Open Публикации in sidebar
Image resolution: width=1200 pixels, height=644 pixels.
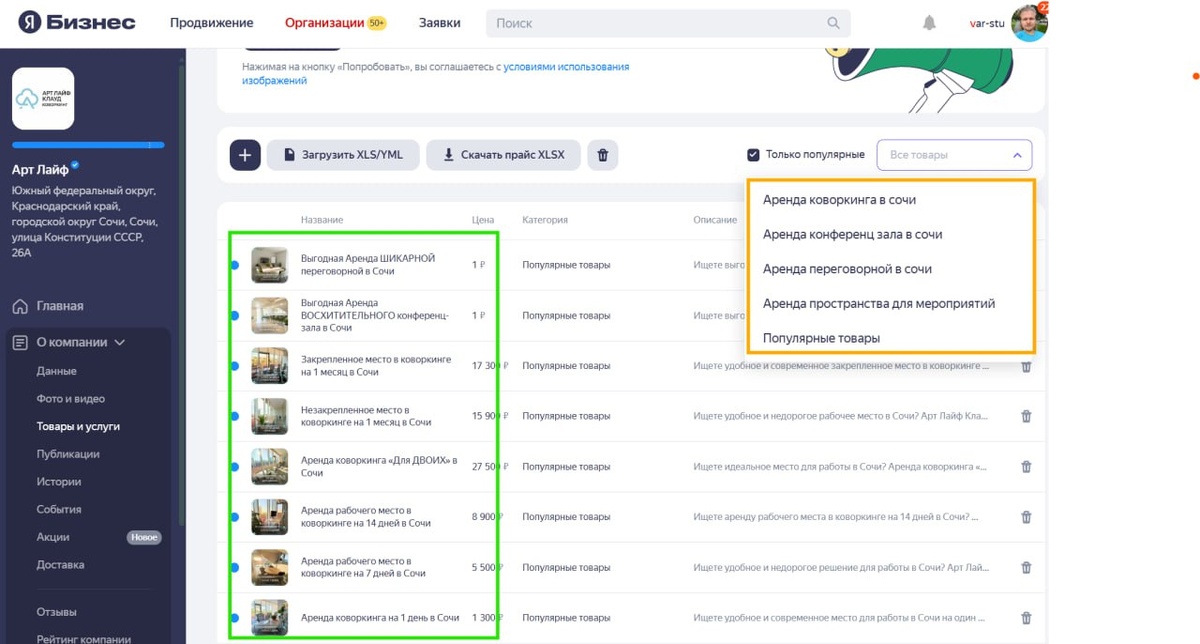pyautogui.click(x=68, y=454)
